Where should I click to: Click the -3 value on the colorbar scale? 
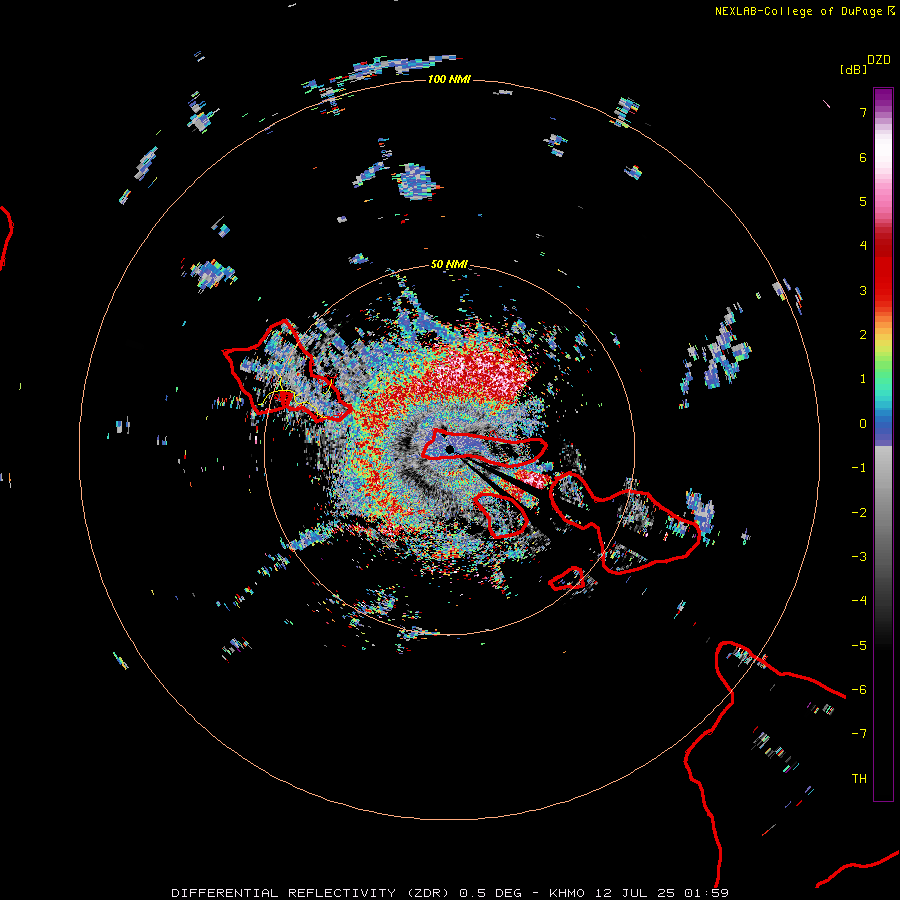(859, 557)
